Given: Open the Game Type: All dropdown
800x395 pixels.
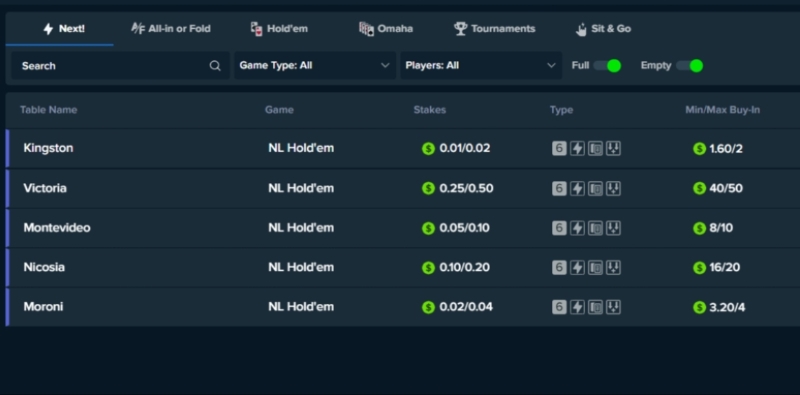Looking at the screenshot, I should click(x=315, y=65).
